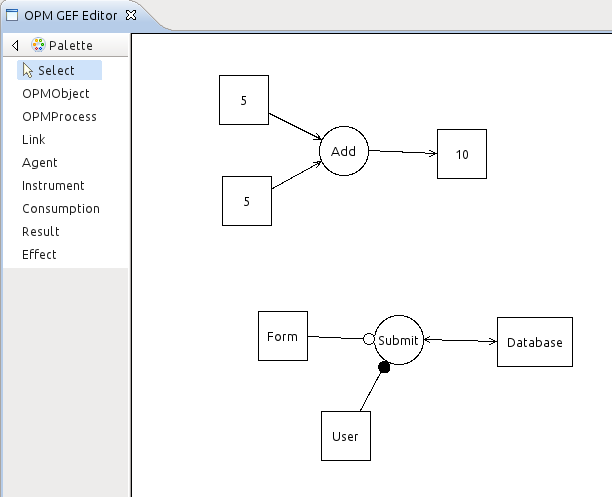Select the User object box
Viewport: 612px width, 497px height.
[346, 436]
